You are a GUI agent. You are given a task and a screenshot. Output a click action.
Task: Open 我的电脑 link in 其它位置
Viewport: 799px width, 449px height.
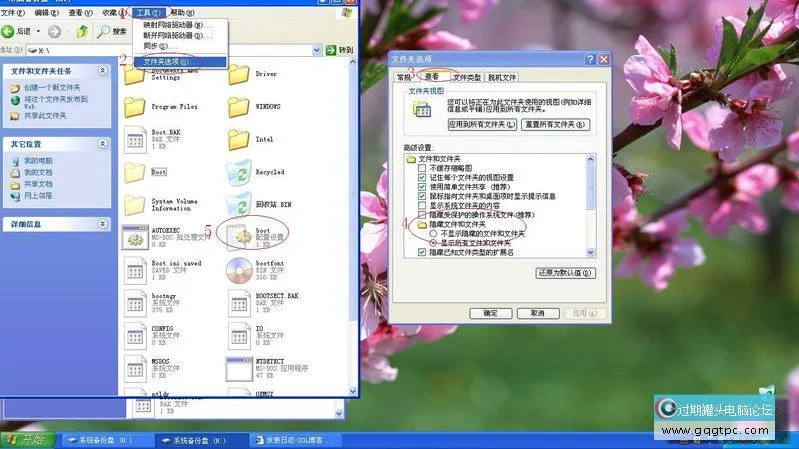[x=38, y=161]
